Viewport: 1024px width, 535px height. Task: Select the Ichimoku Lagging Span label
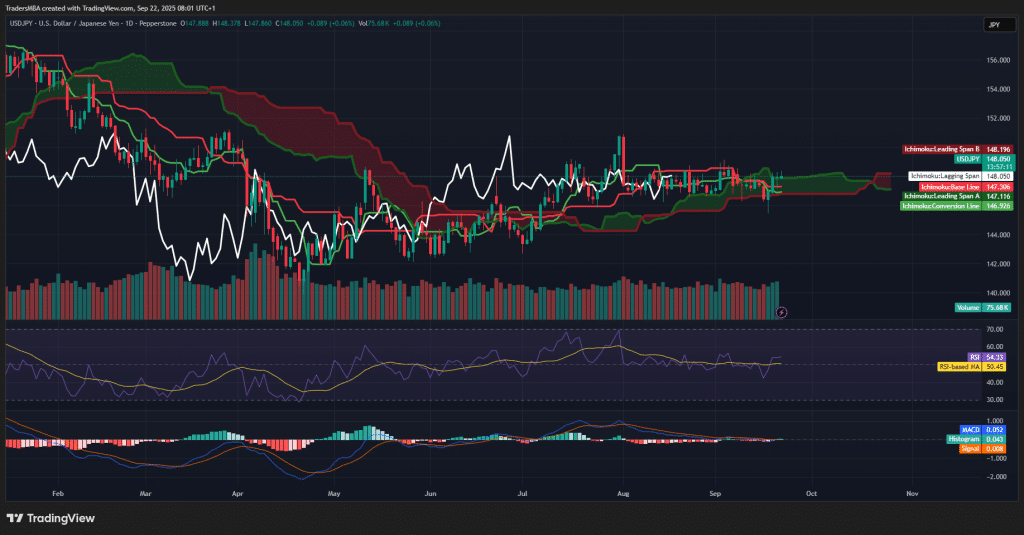(942, 176)
